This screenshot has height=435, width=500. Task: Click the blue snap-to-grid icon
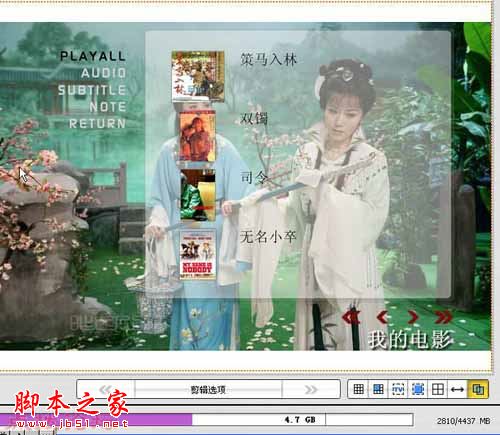point(378,389)
